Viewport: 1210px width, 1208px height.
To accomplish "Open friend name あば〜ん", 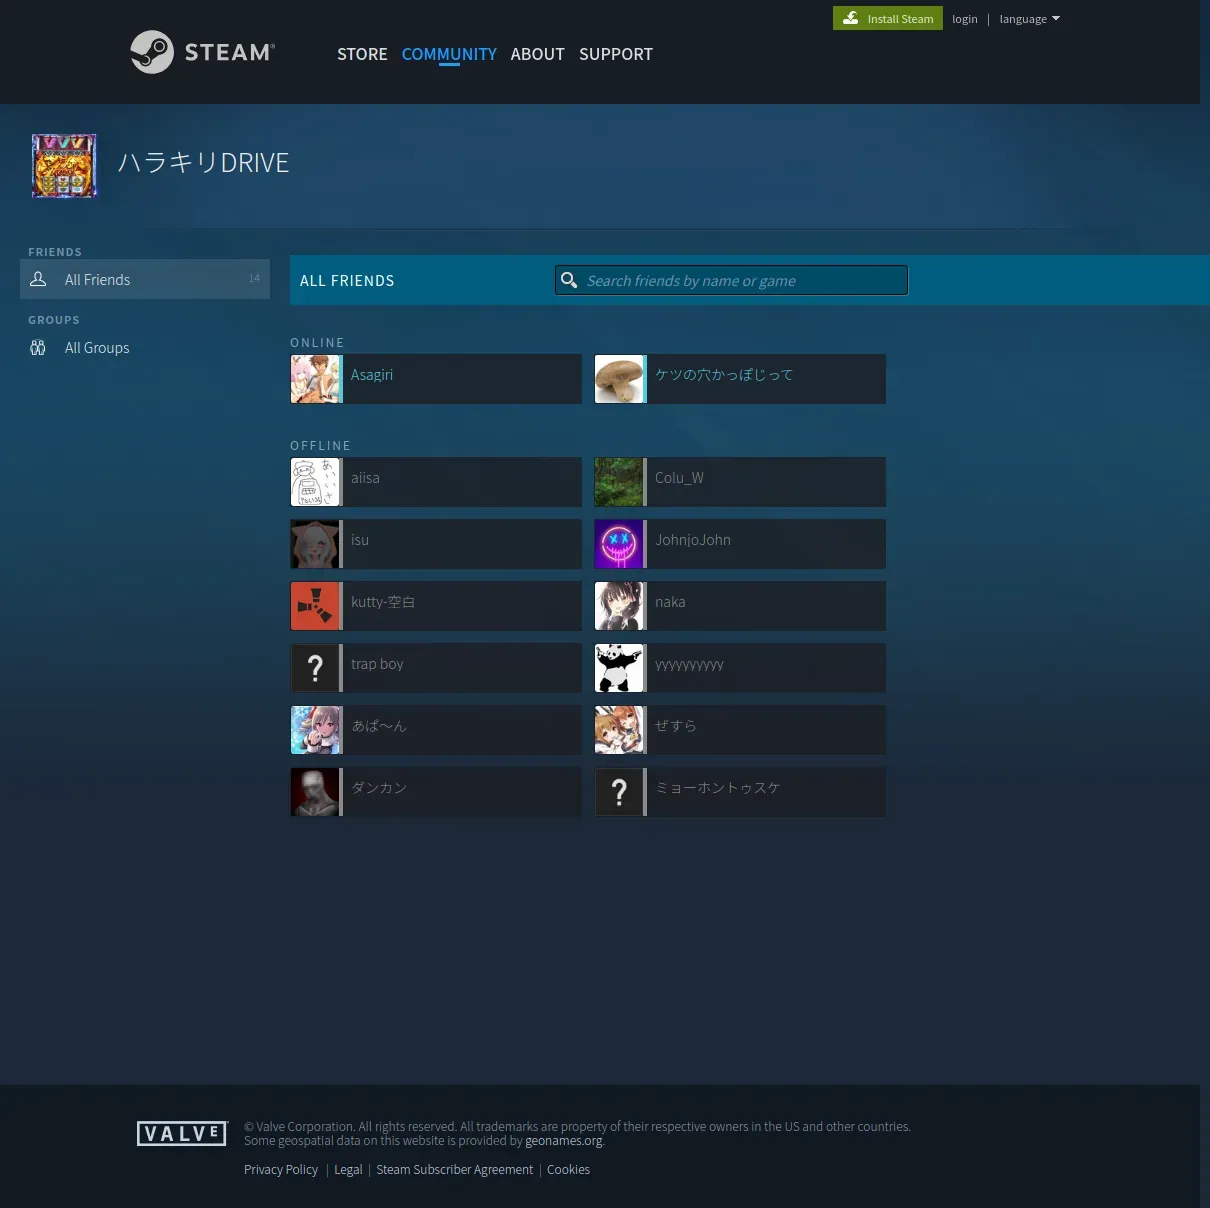I will (x=379, y=725).
